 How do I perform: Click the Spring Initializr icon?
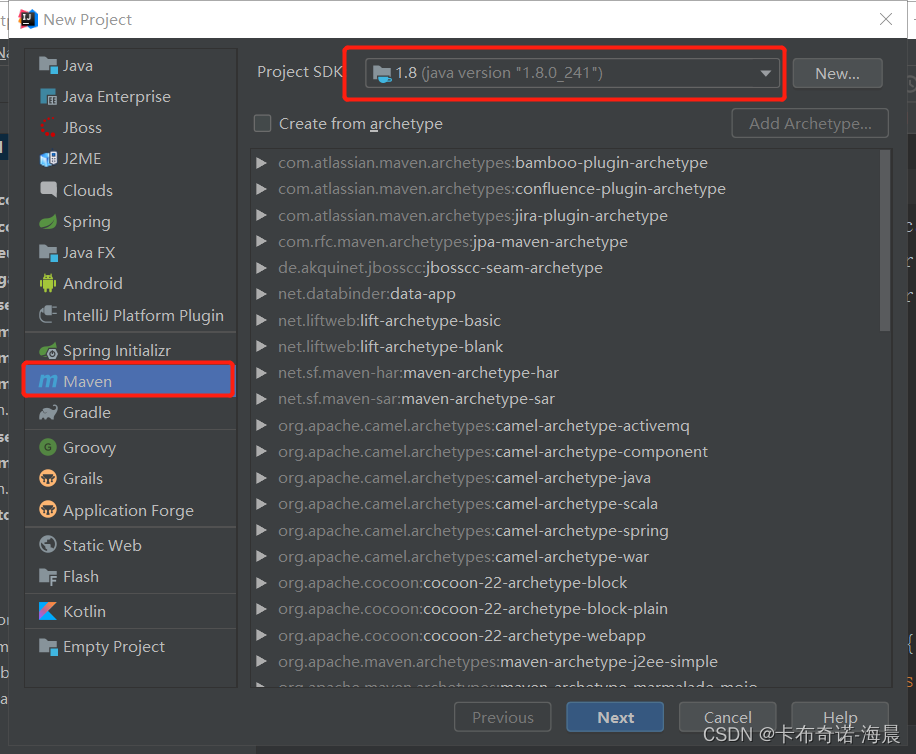pos(48,350)
